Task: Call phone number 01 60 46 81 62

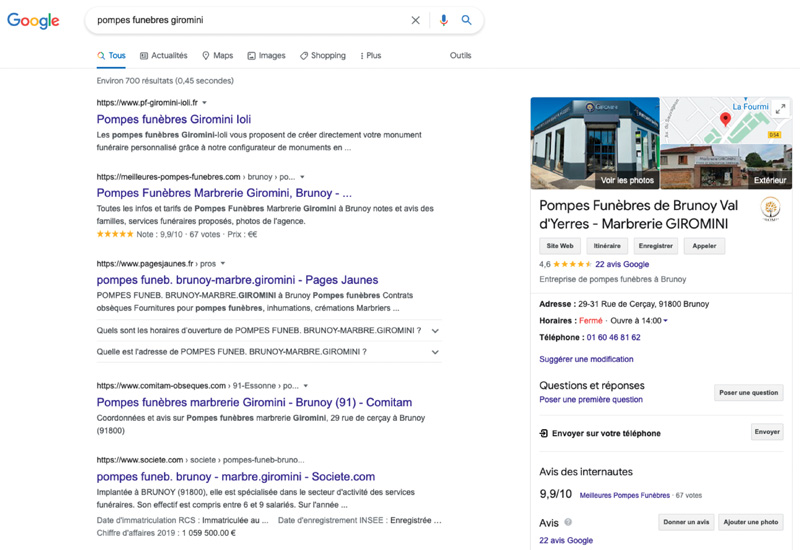Action: point(613,338)
